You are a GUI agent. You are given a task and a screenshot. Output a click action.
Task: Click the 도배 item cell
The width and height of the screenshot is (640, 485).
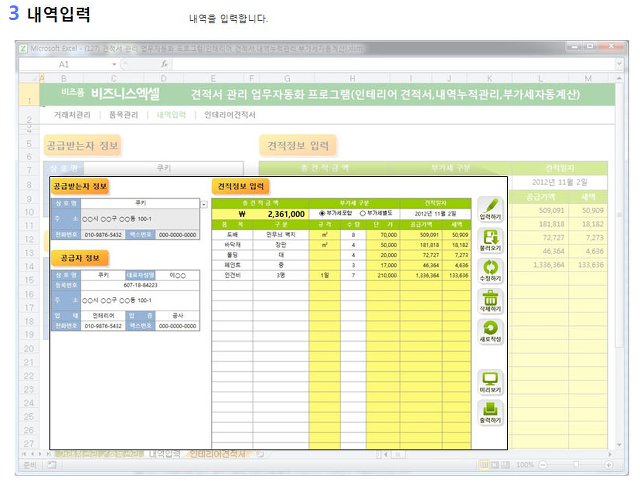pos(232,235)
